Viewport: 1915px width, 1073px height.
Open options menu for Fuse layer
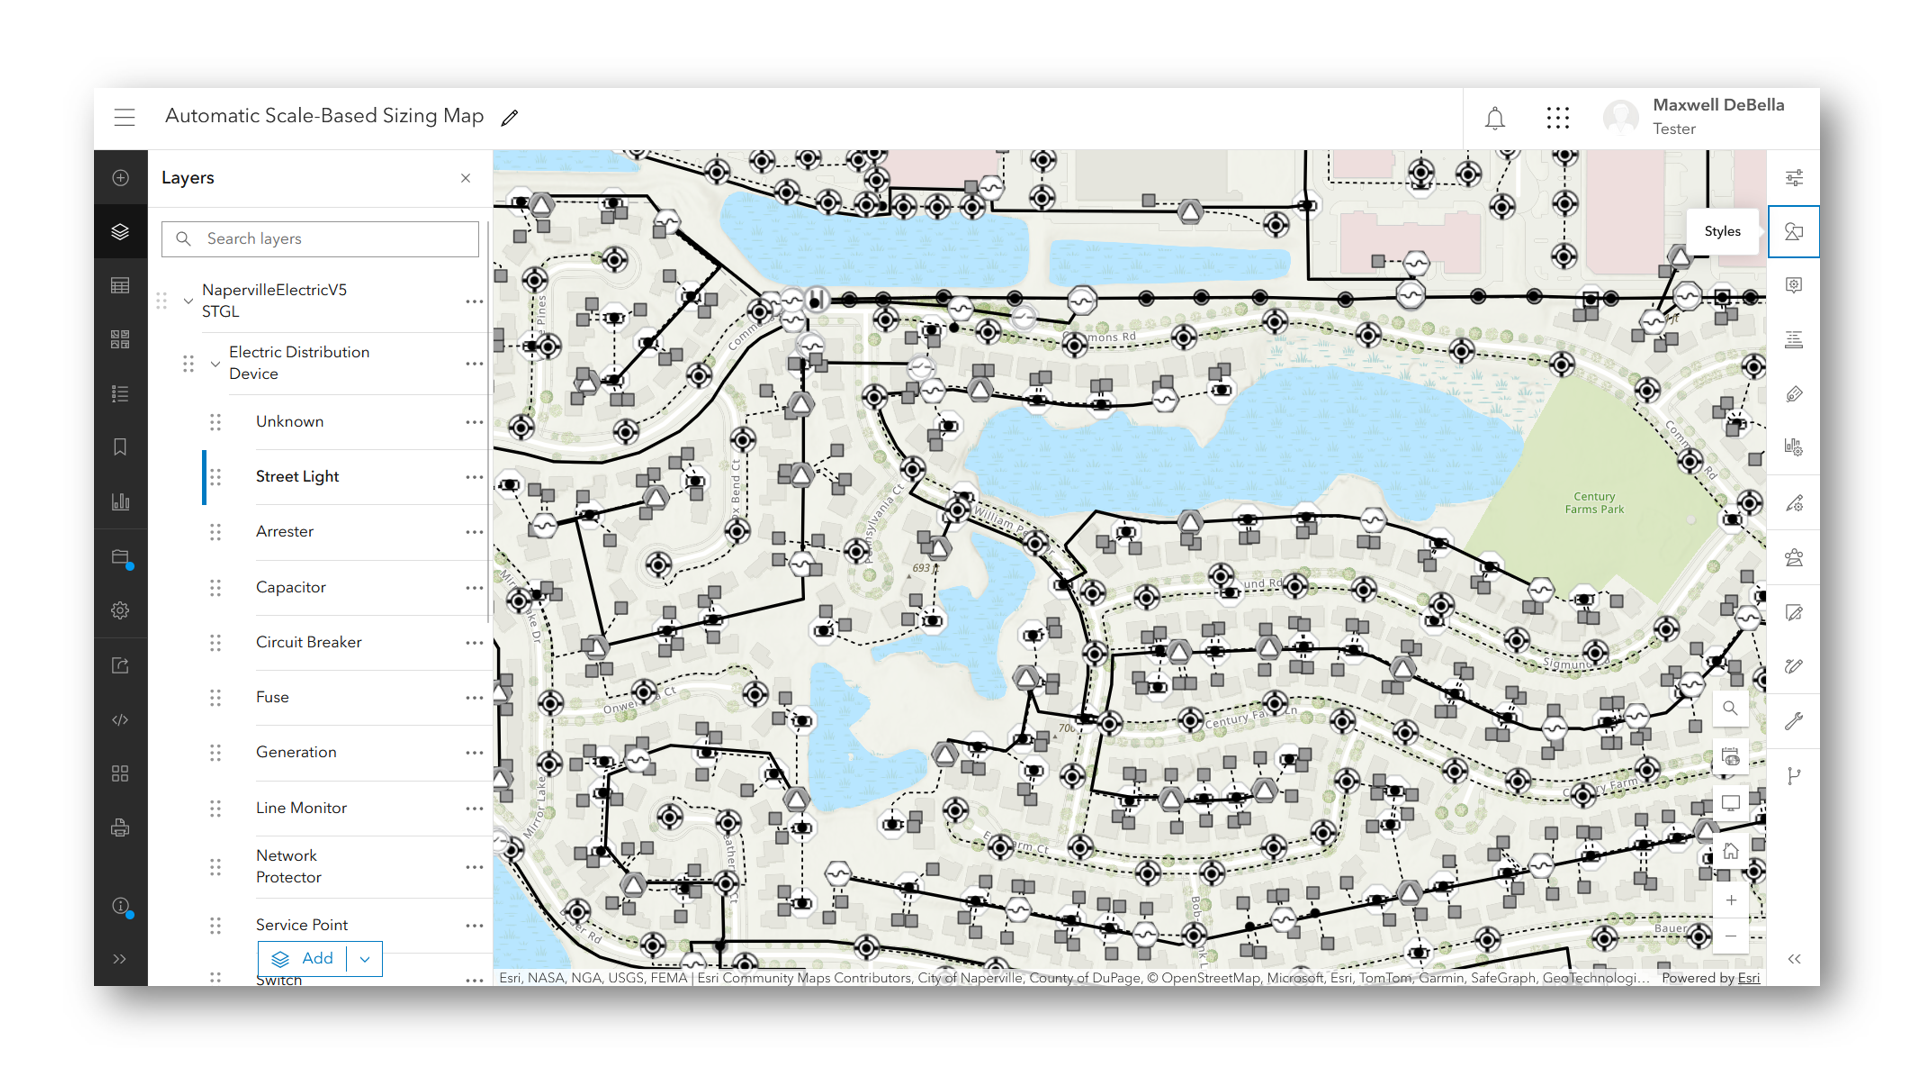point(474,697)
